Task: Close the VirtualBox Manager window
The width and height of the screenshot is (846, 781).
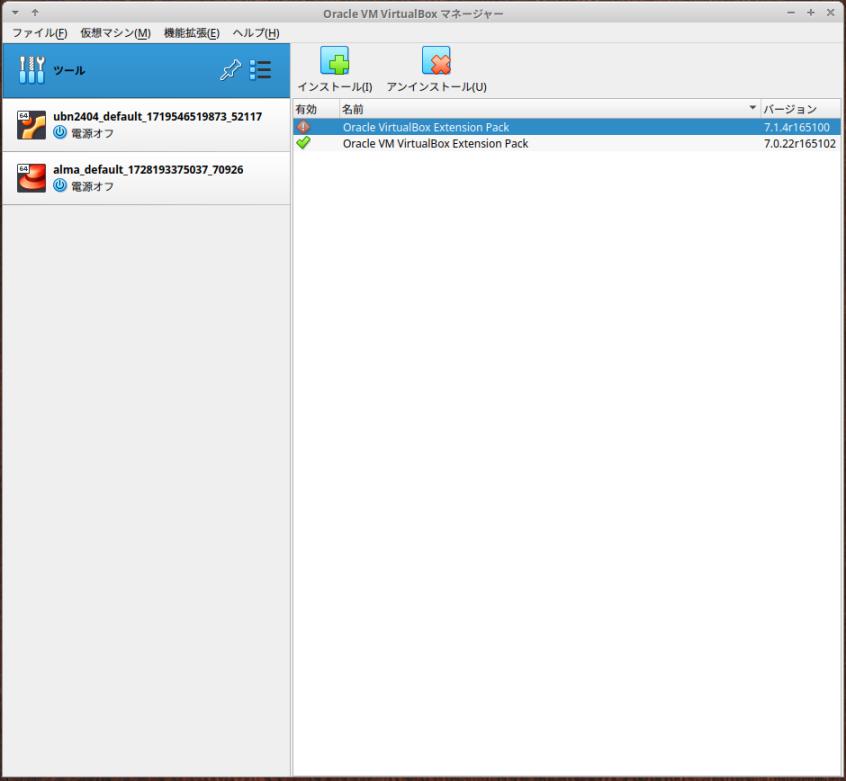Action: (x=830, y=12)
